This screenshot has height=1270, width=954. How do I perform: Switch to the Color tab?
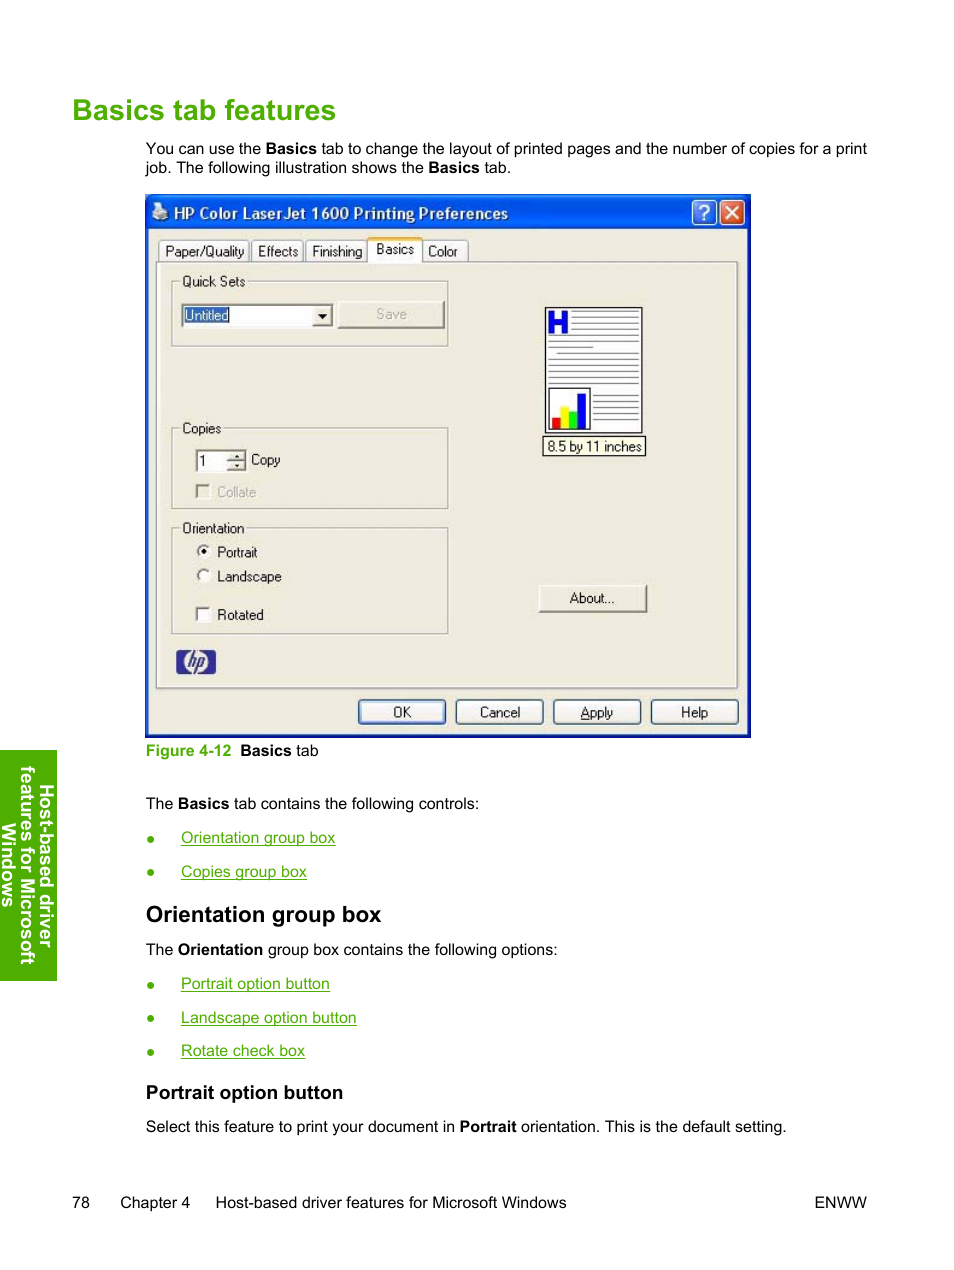point(443,251)
